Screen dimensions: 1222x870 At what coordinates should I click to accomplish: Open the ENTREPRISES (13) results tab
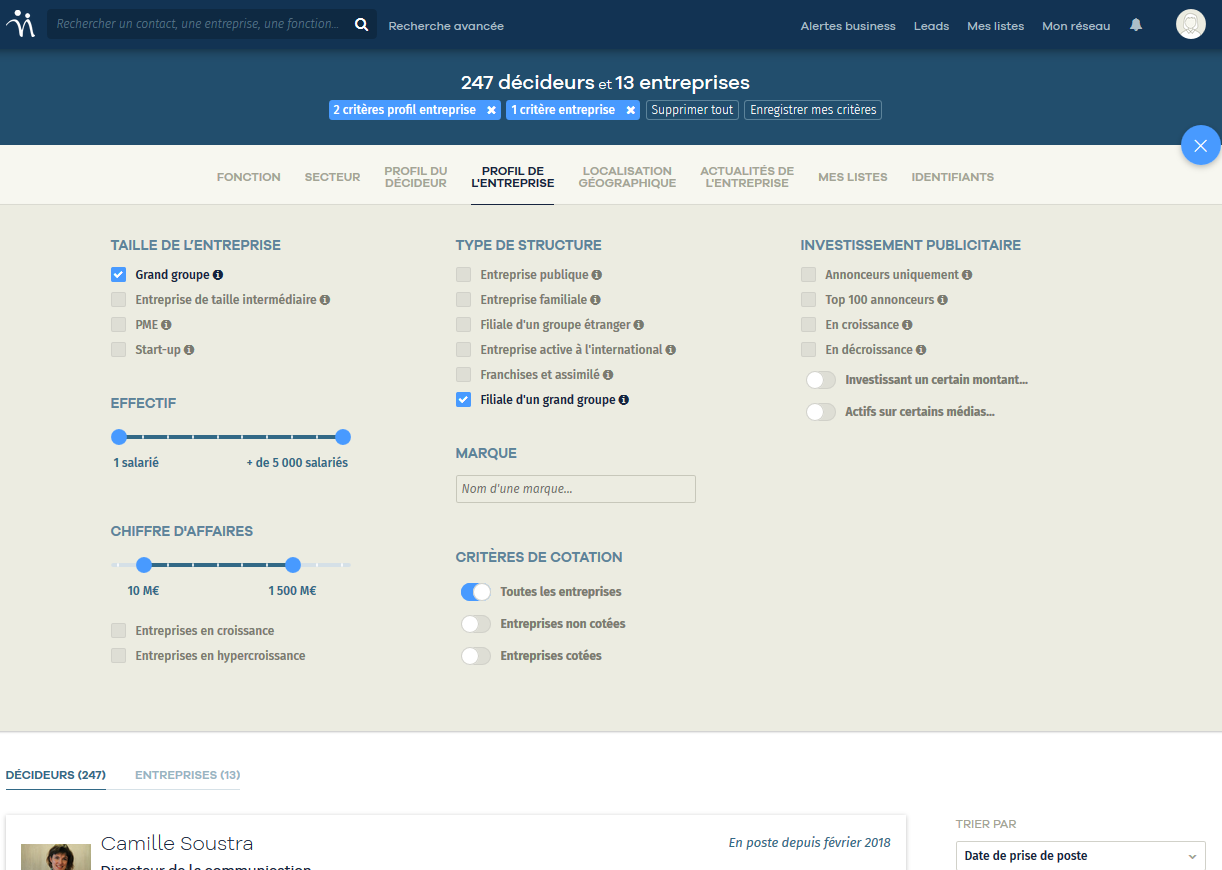coord(186,774)
